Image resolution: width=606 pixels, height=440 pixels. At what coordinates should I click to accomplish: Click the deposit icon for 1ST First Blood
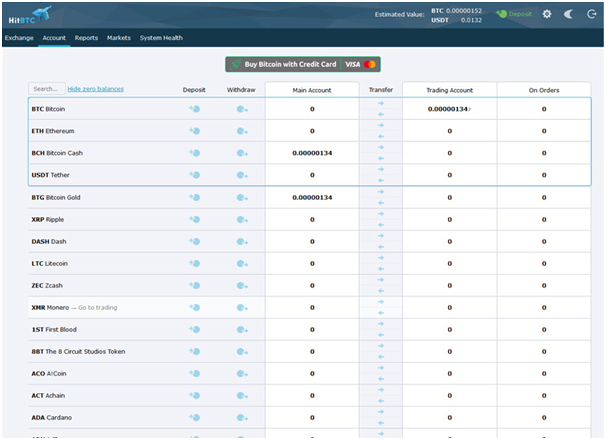(x=194, y=330)
